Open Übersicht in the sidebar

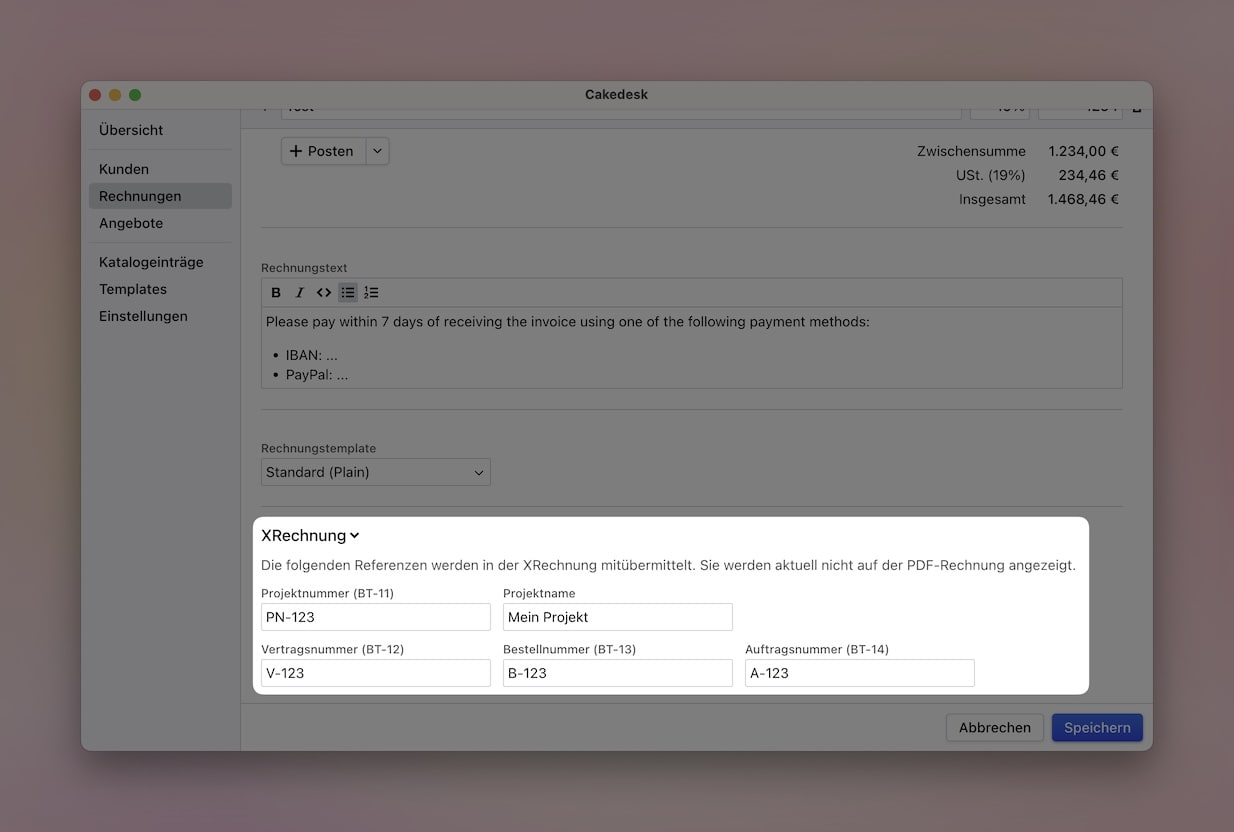[131, 130]
